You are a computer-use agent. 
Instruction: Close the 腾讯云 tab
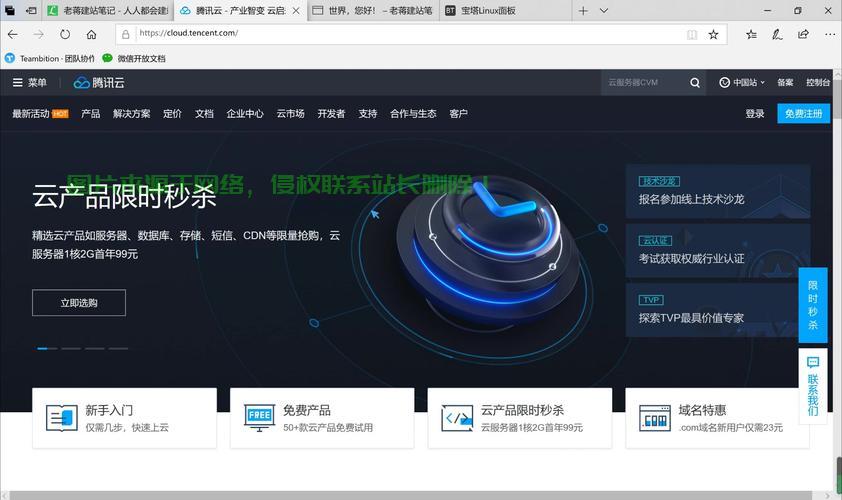pos(296,10)
